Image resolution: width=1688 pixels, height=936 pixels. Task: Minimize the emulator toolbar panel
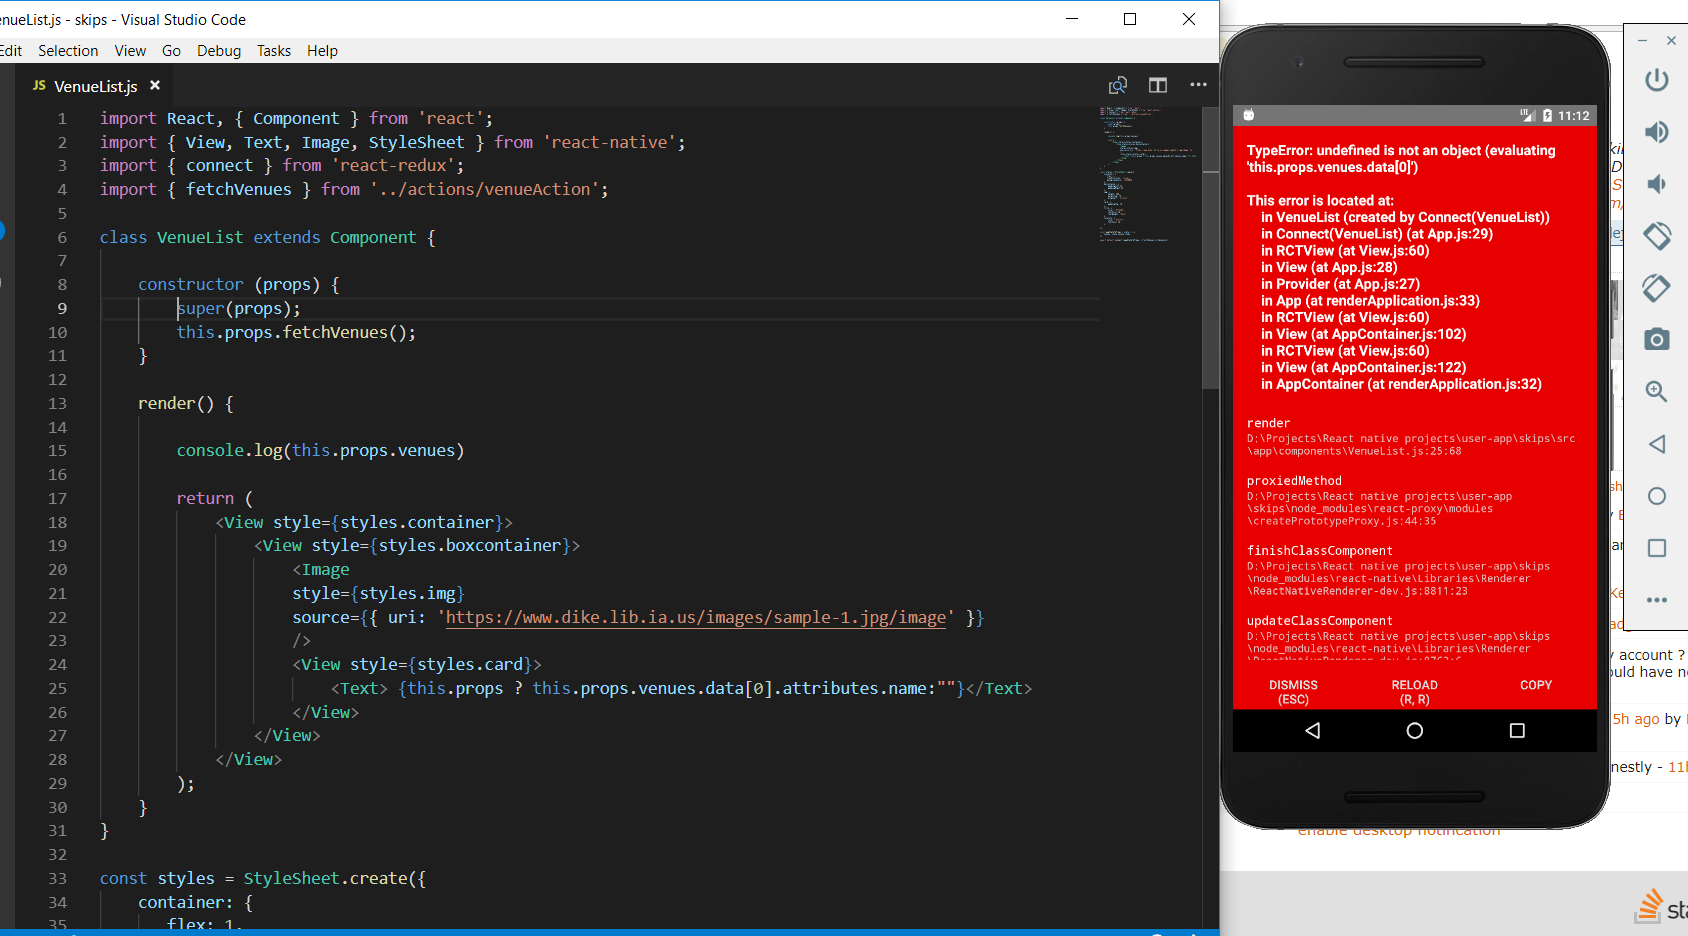pyautogui.click(x=1642, y=41)
